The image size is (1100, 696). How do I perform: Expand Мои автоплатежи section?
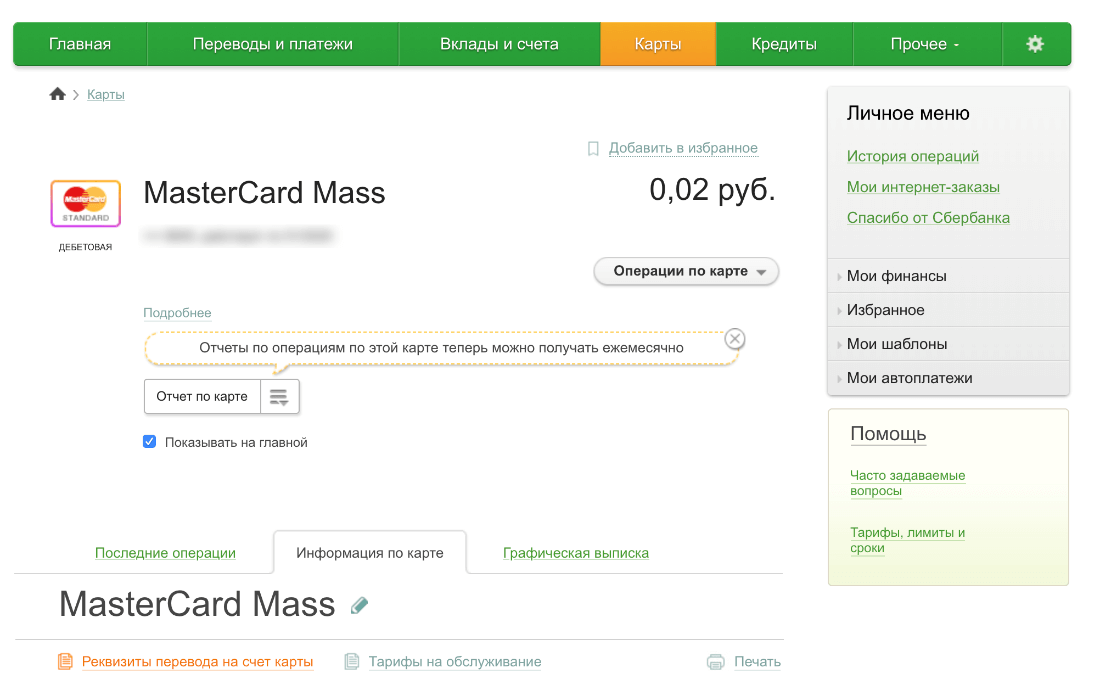[948, 378]
